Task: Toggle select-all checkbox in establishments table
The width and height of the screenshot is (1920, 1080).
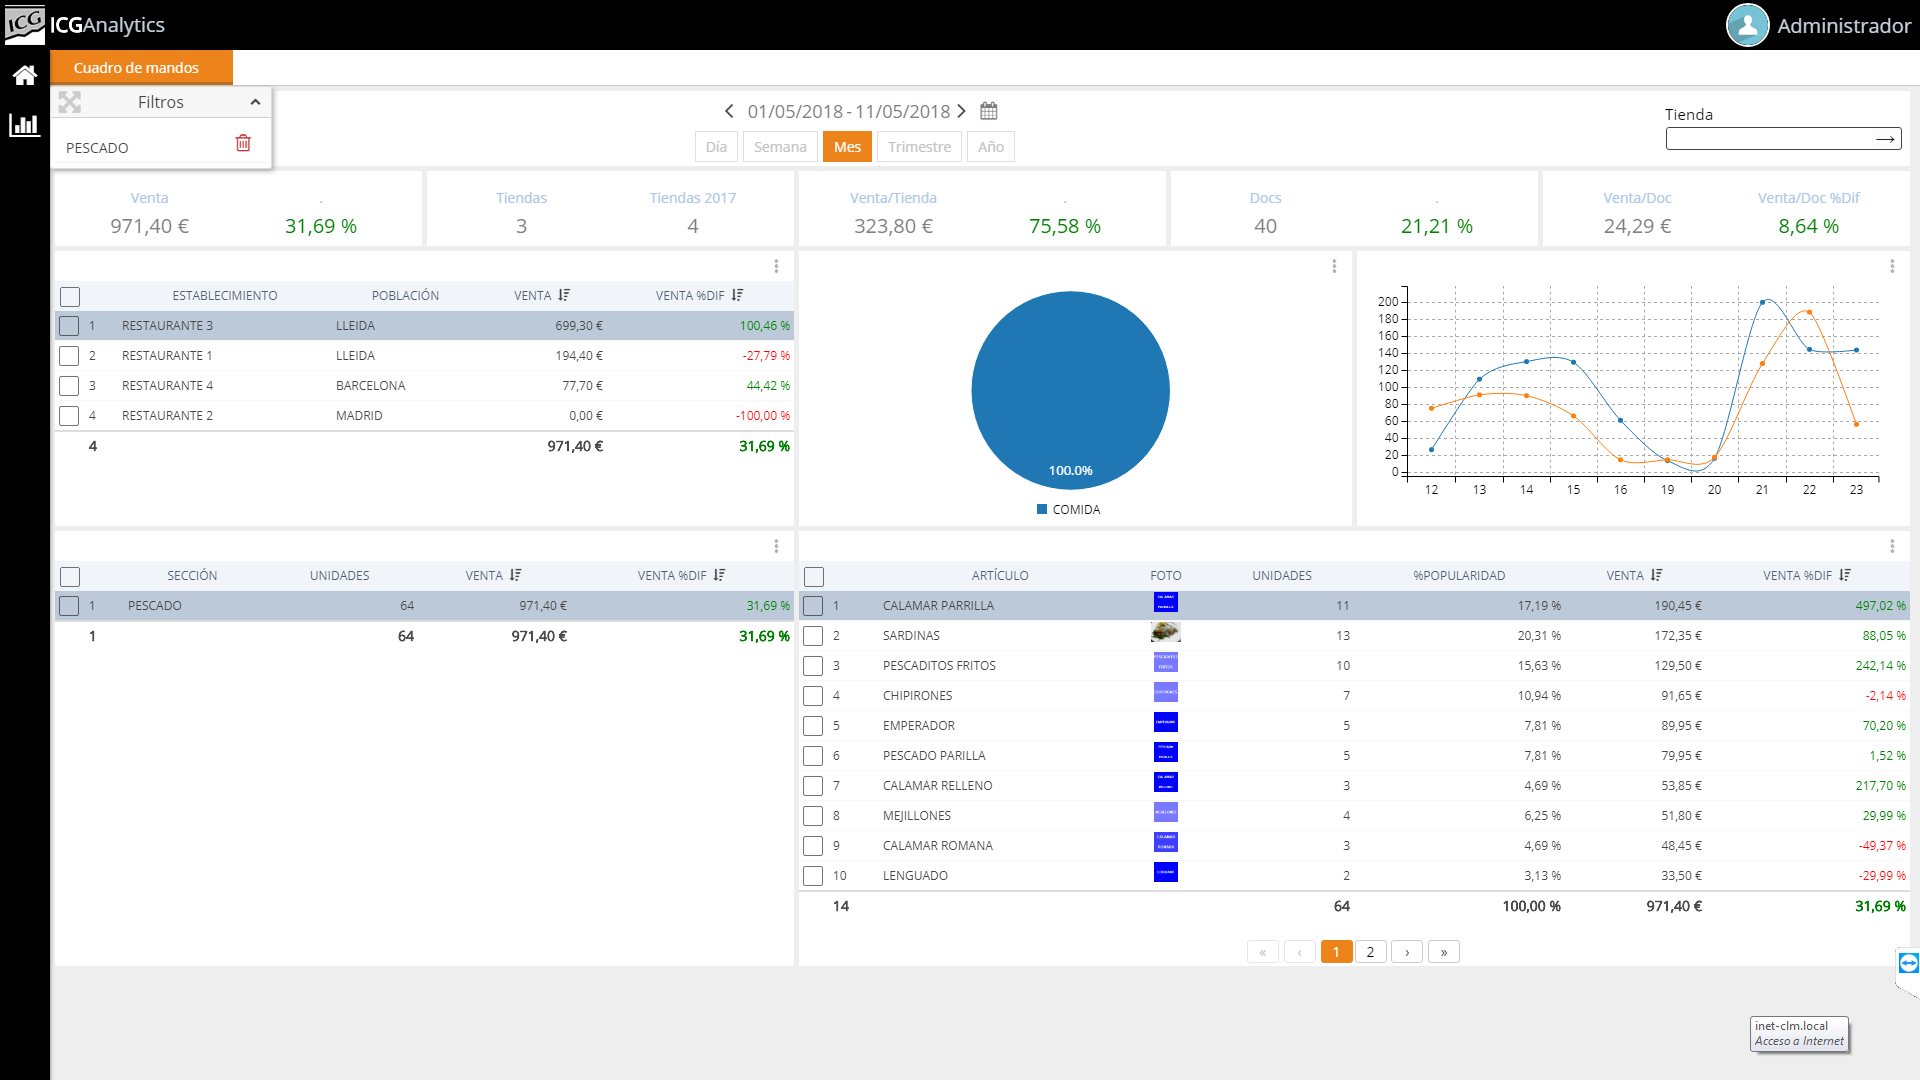Action: tap(70, 297)
